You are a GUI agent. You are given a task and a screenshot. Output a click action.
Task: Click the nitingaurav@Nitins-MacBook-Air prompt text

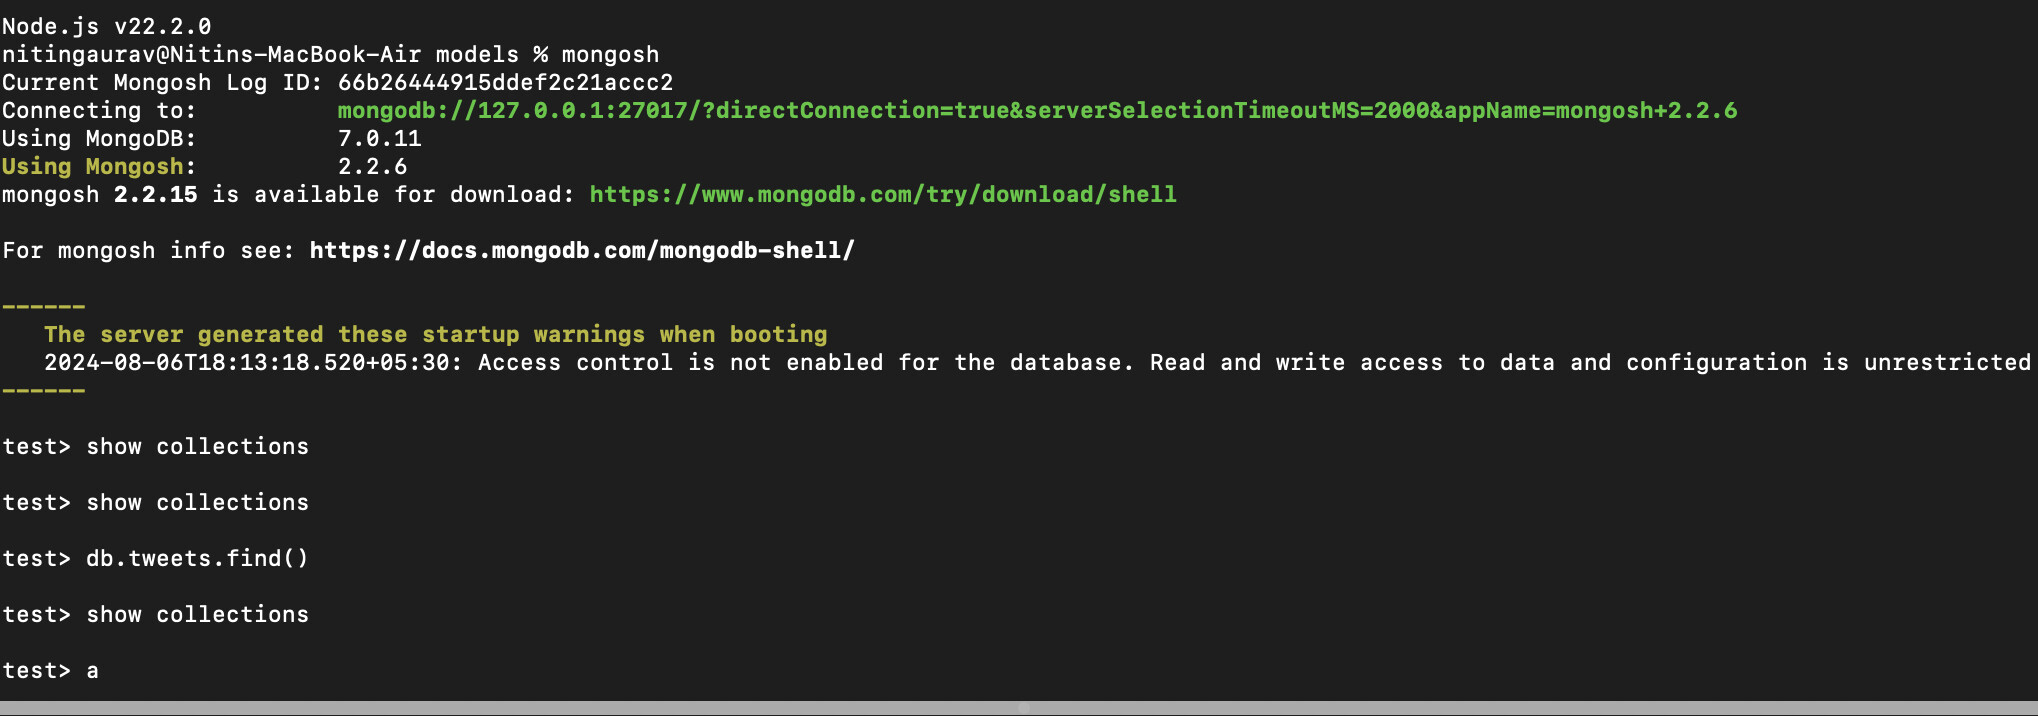(x=210, y=54)
